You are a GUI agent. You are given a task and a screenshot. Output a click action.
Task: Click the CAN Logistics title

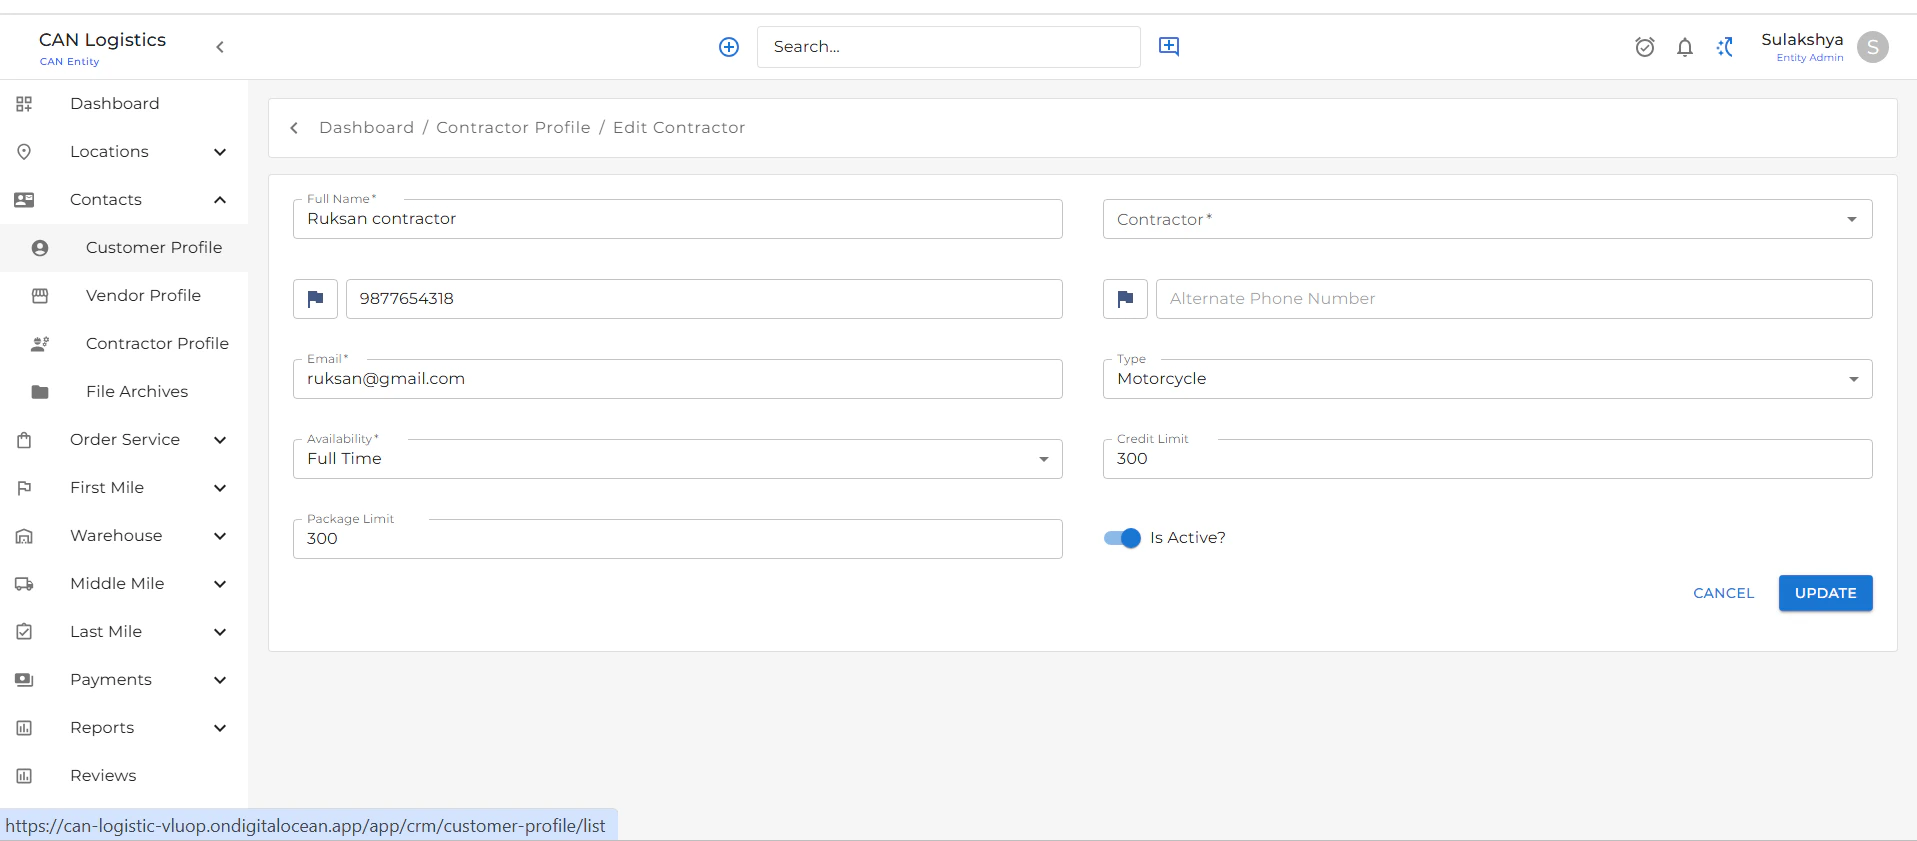(102, 40)
